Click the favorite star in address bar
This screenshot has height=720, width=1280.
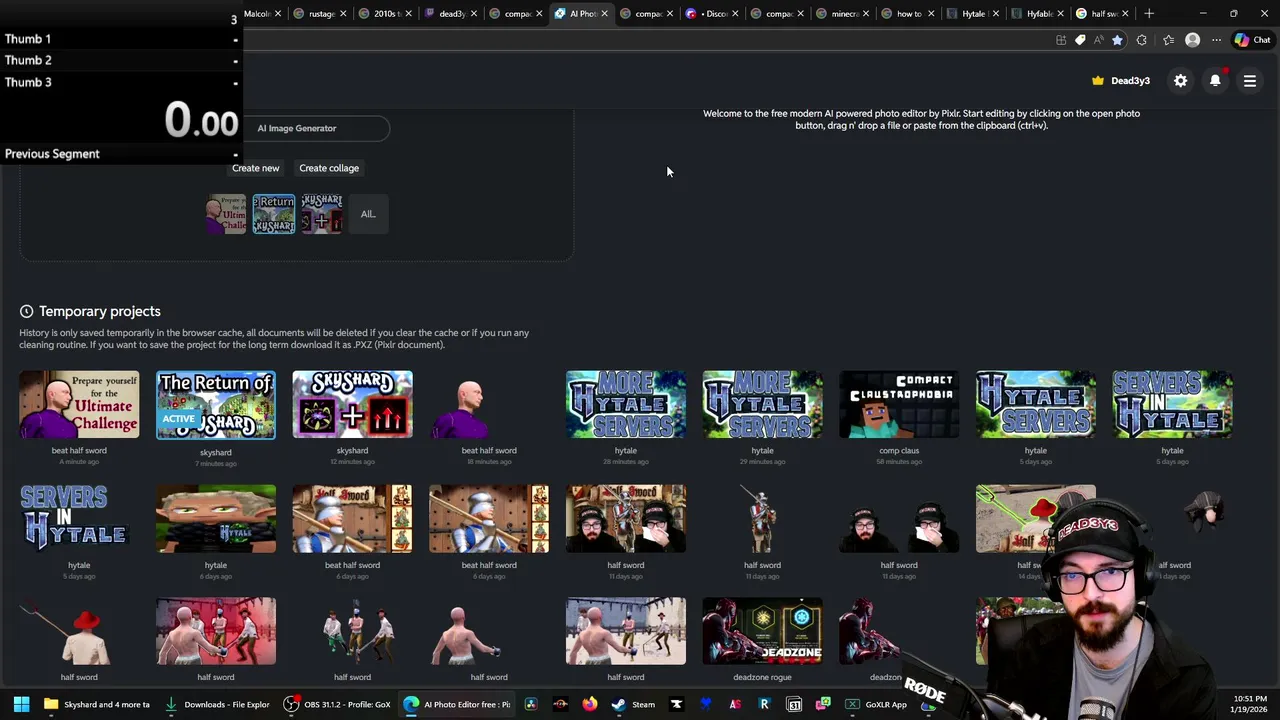[1117, 40]
